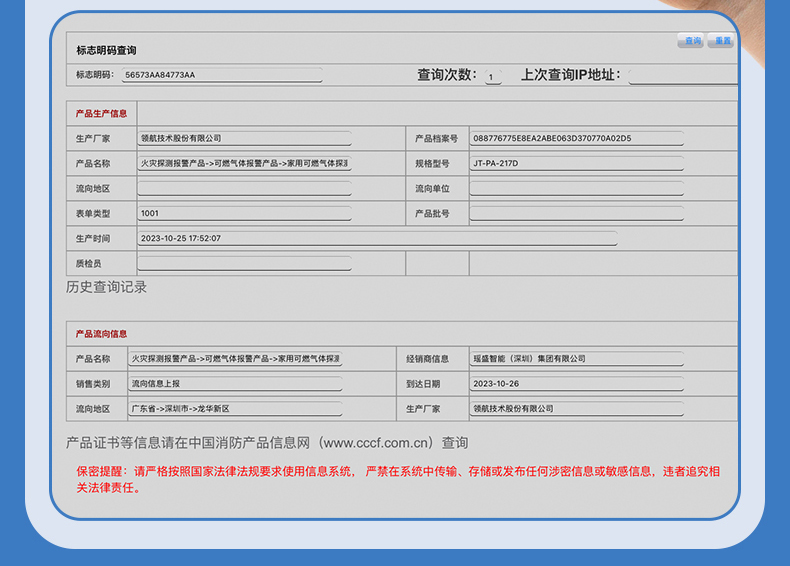
Task: Click the empty 流向单位 field
Action: (577, 188)
